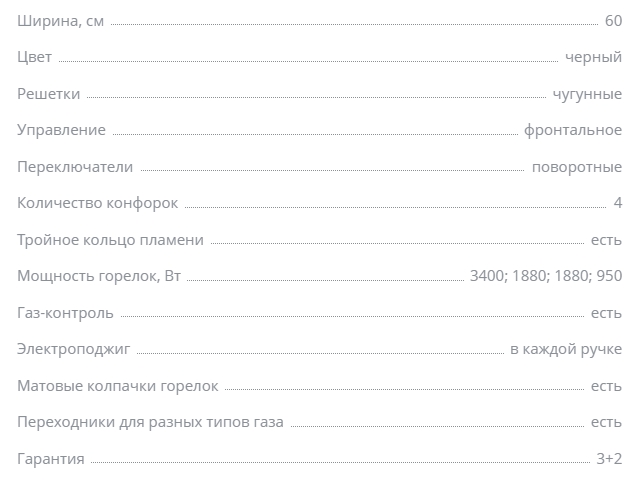Viewport: 640px width, 482px height.
Task: Click the "Управление" label
Action: (61, 130)
